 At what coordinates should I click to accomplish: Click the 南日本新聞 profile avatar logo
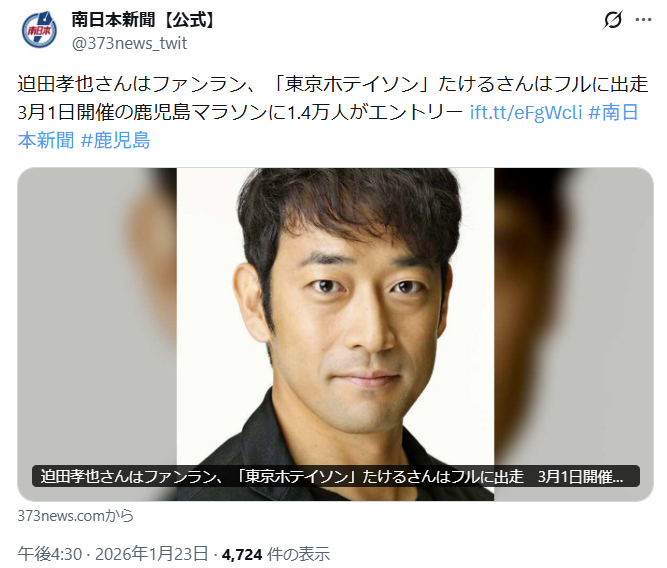39,30
